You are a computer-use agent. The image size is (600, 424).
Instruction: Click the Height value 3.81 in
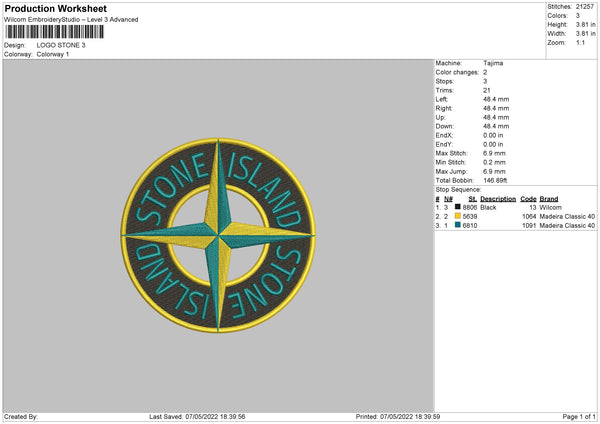[x=585, y=24]
